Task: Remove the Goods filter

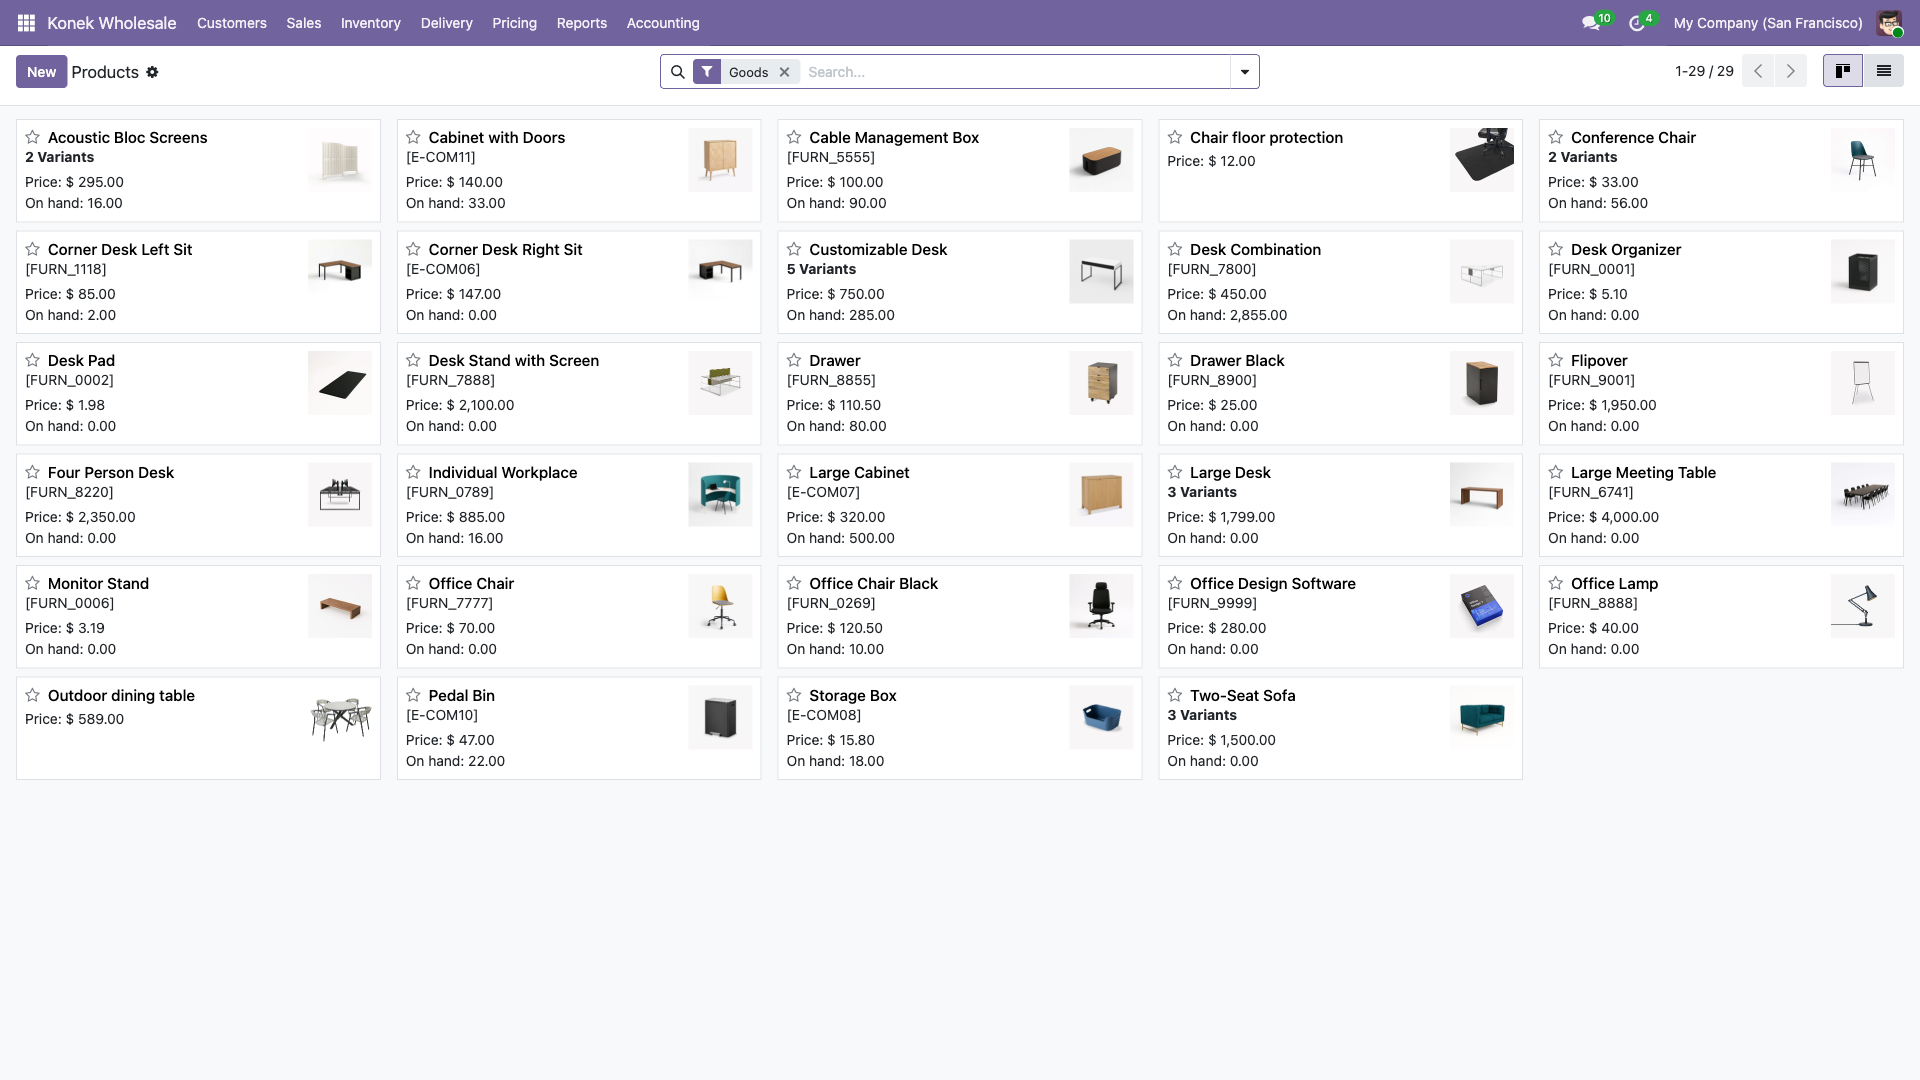Action: [x=784, y=71]
